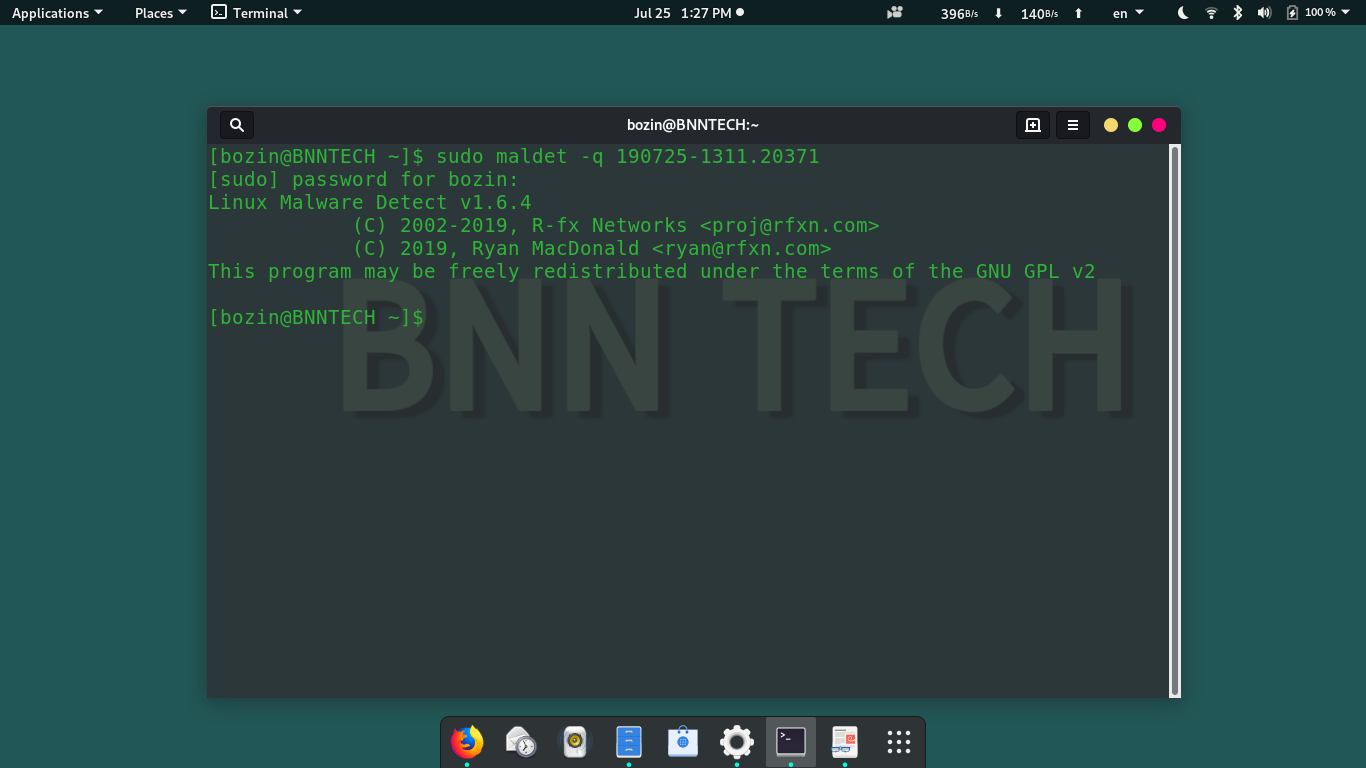This screenshot has height=768, width=1366.
Task: Open the Places menu
Action: [159, 13]
